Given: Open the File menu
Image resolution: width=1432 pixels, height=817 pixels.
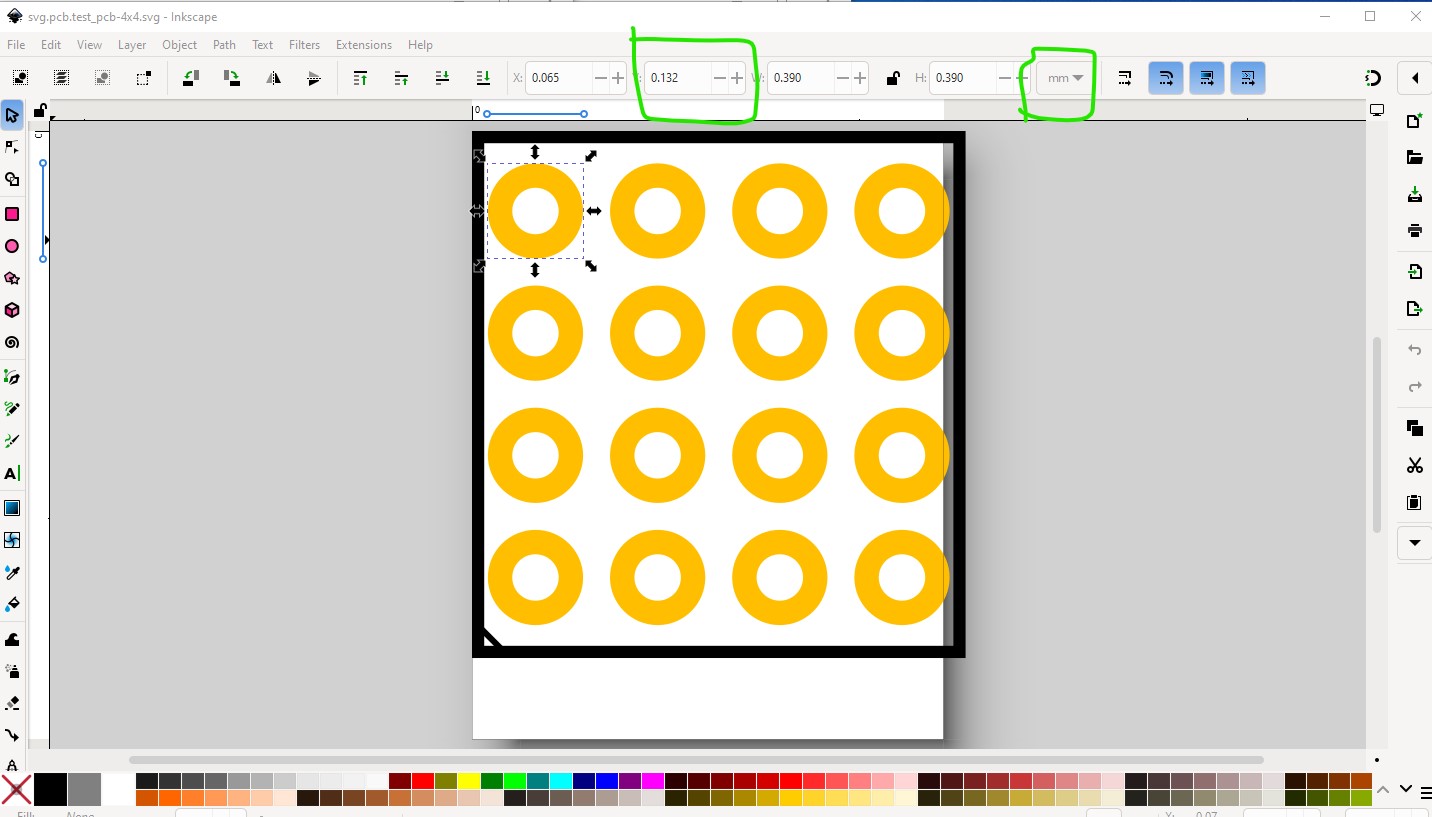Looking at the screenshot, I should pyautogui.click(x=16, y=45).
